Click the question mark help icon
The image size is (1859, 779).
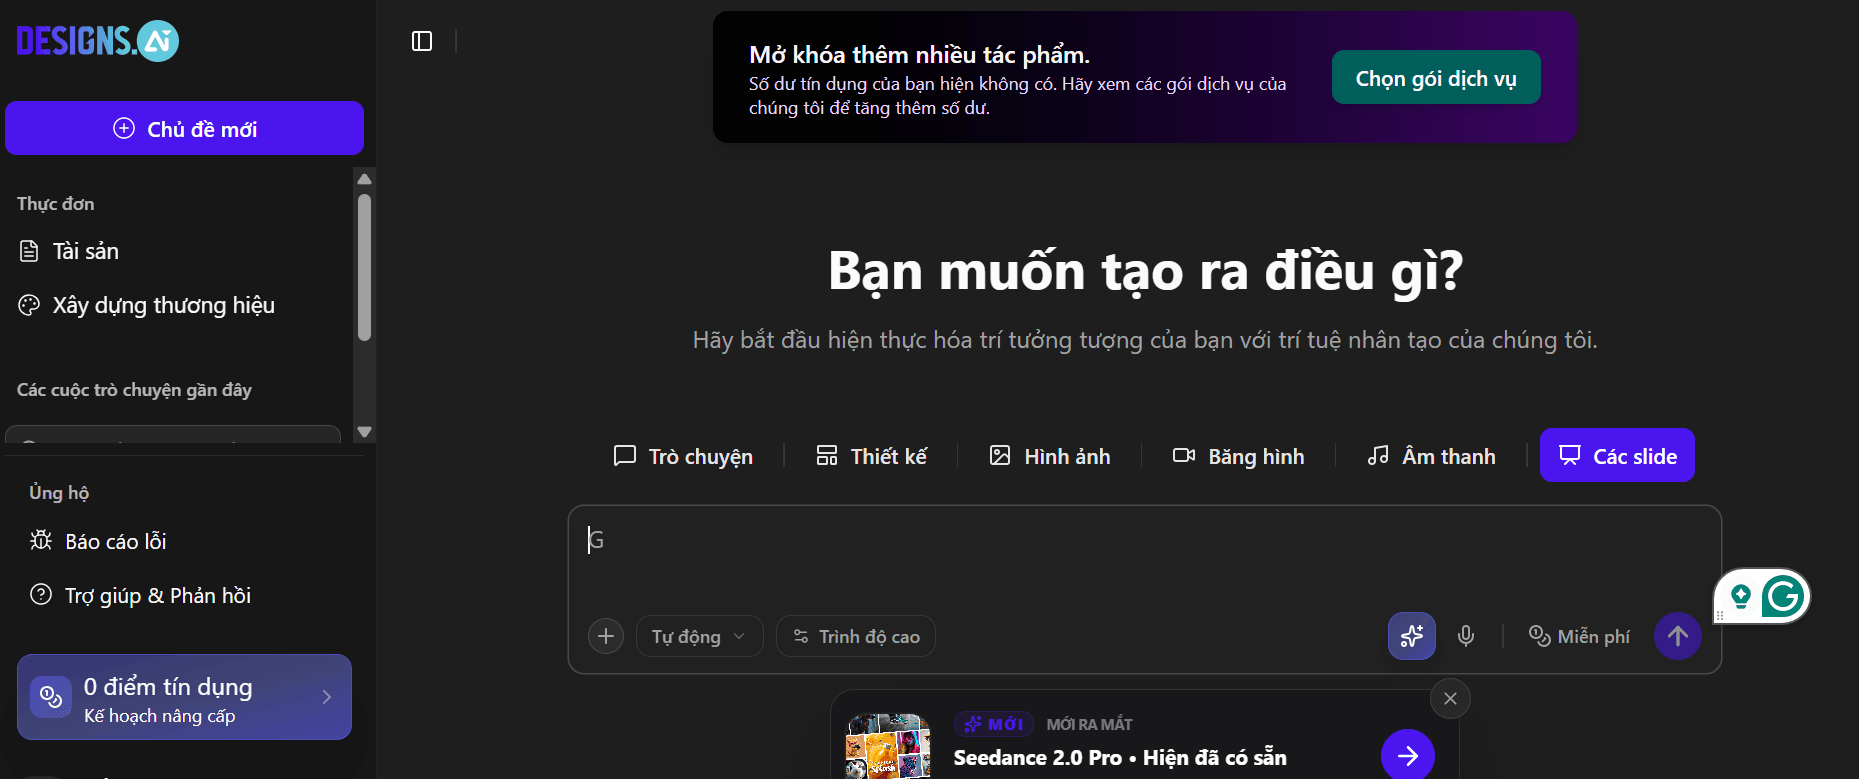click(x=41, y=594)
